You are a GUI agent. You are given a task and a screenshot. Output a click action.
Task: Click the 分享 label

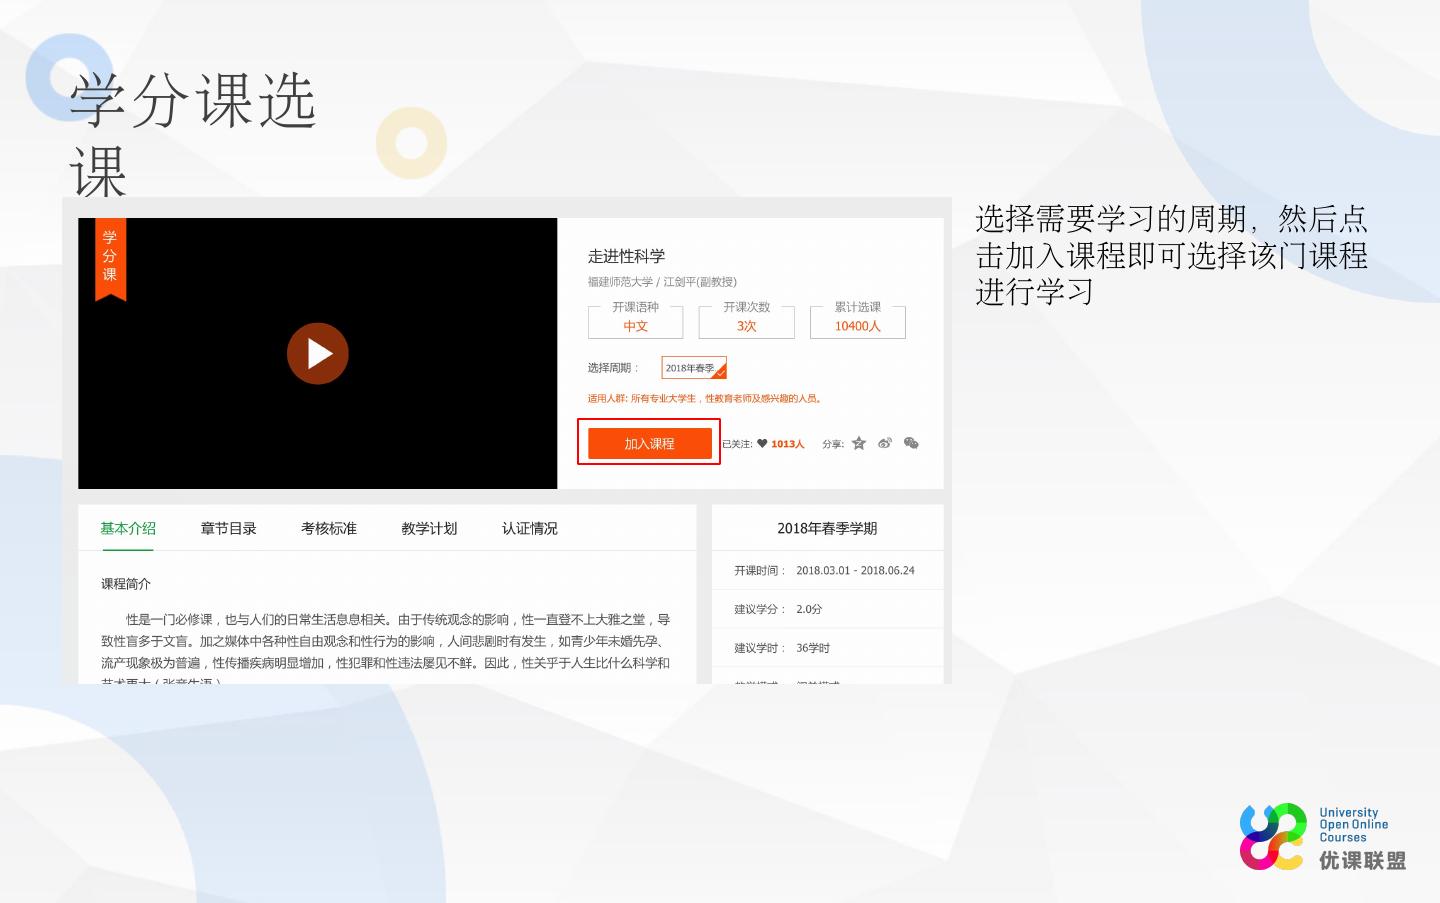(833, 444)
